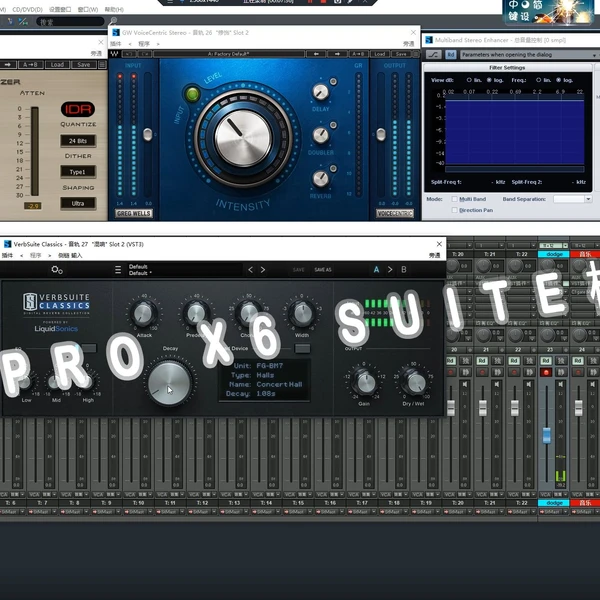Open the 程序 menu in VoiceCentric window

(144, 44)
